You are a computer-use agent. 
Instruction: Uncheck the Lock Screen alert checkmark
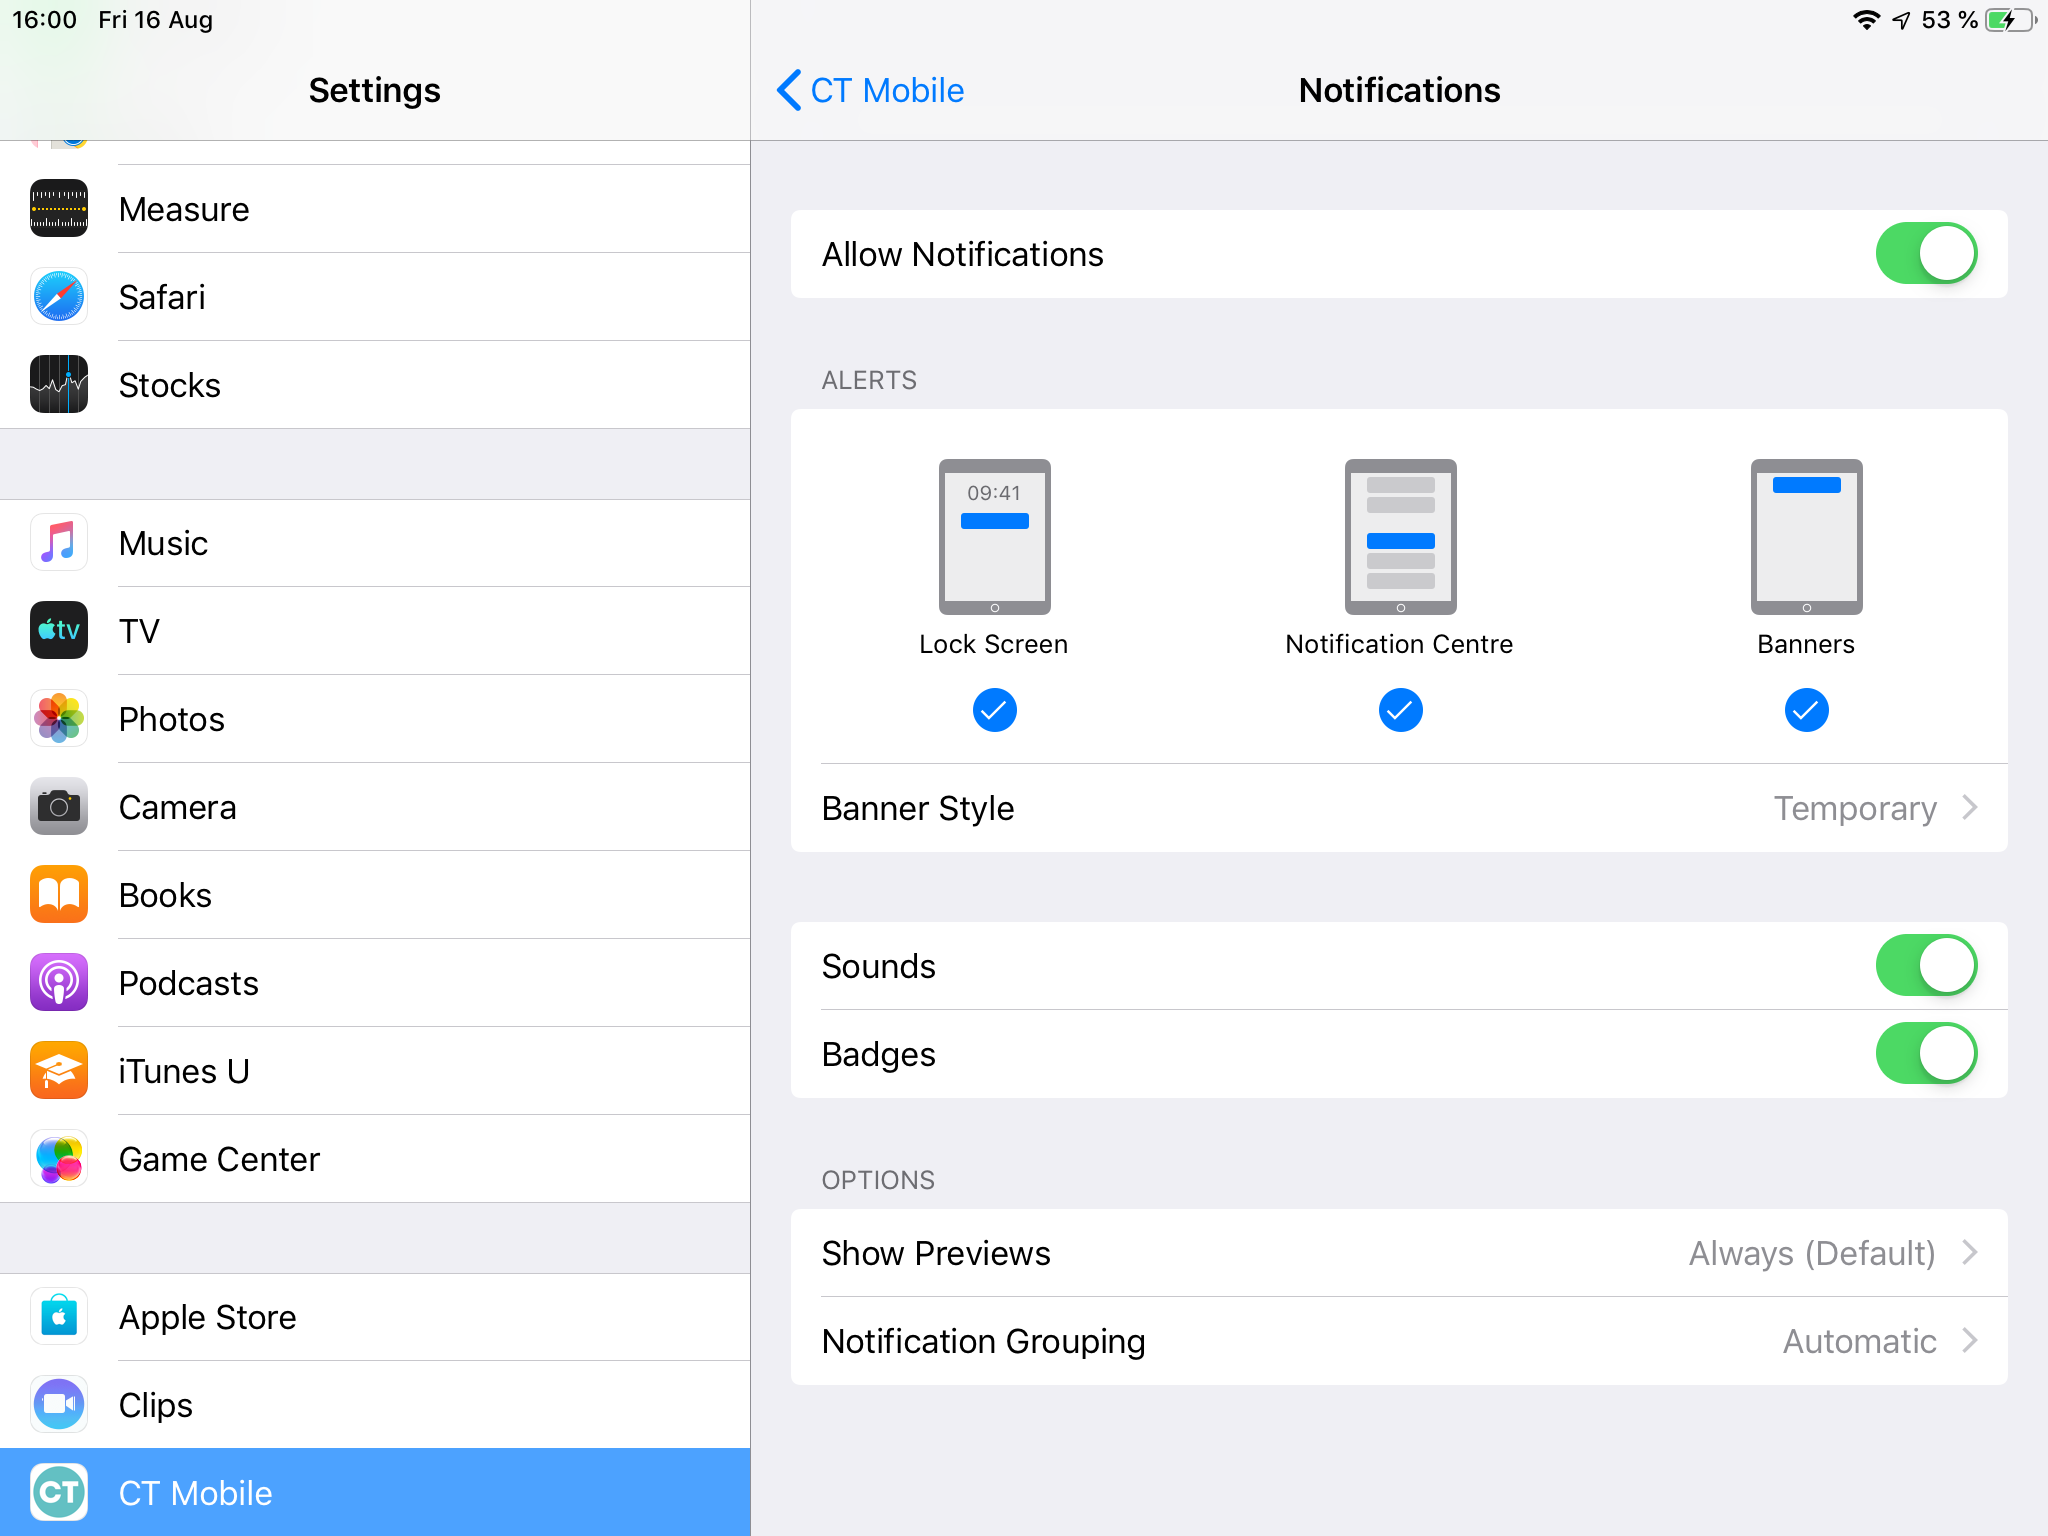coord(994,710)
